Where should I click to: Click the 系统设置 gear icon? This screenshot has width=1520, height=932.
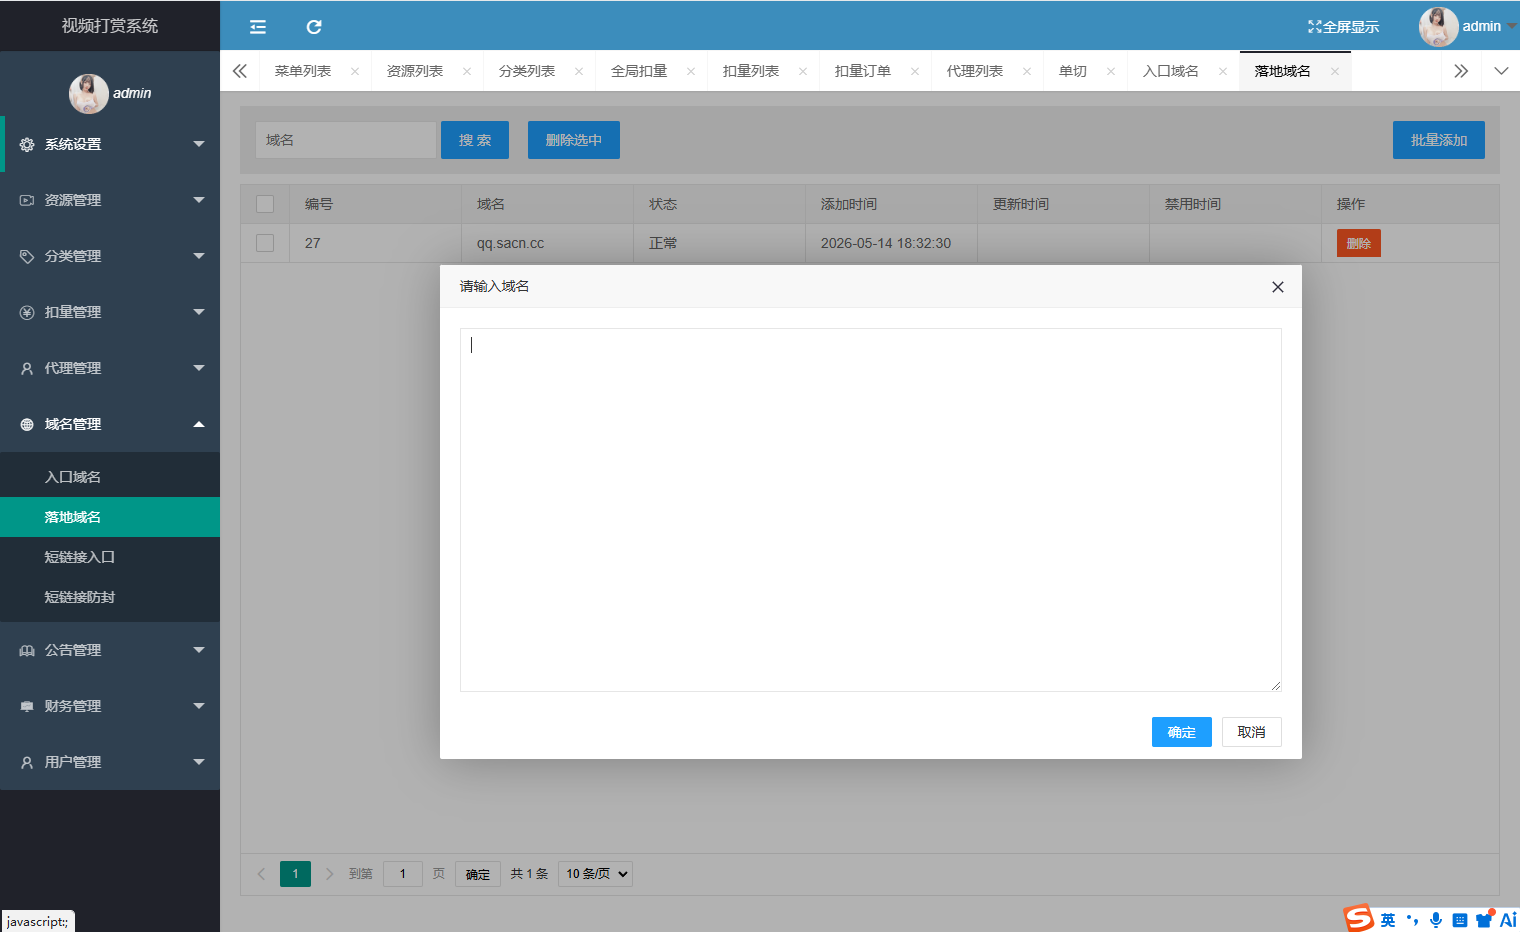coord(27,145)
